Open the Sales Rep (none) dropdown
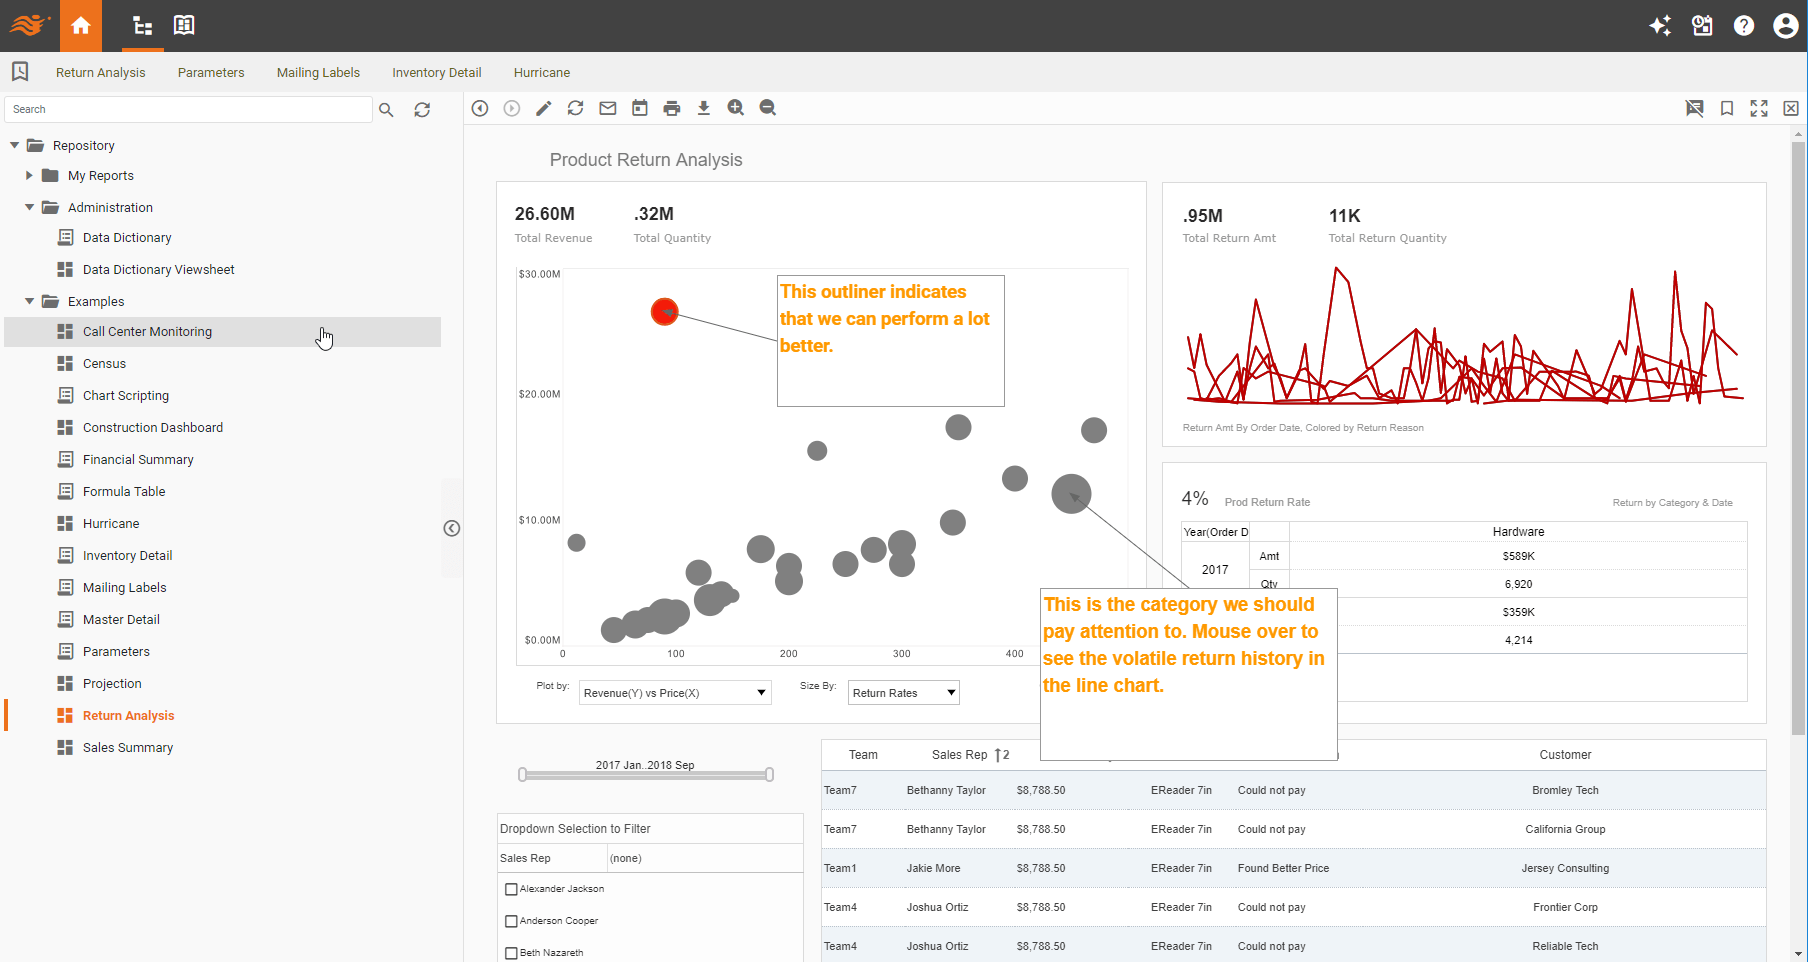This screenshot has height=962, width=1808. (705, 858)
